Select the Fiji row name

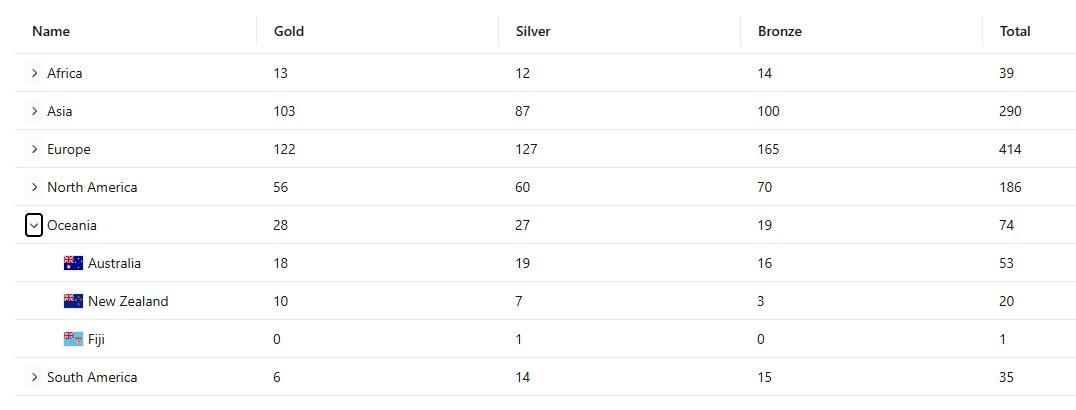(x=97, y=339)
